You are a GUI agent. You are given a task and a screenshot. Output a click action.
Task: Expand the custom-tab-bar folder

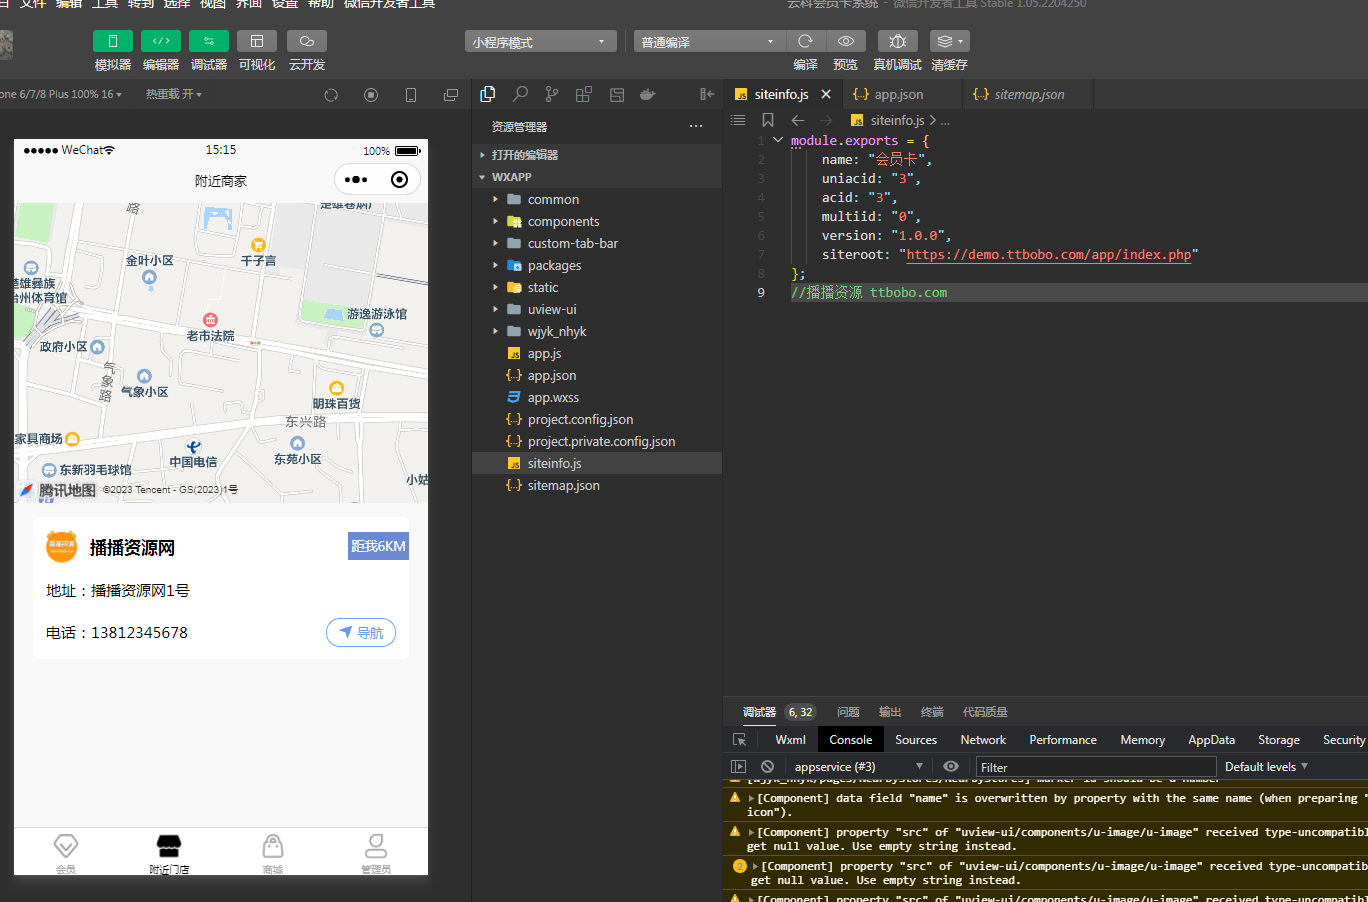pyautogui.click(x=597, y=243)
